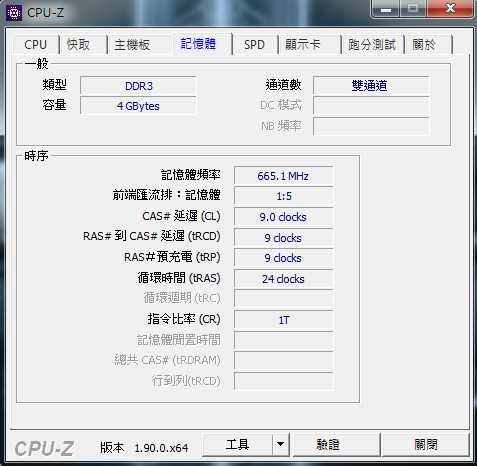This screenshot has height=466, width=477.
Task: Click the CAS# 延遲 (CL) label
Action: coord(181,216)
